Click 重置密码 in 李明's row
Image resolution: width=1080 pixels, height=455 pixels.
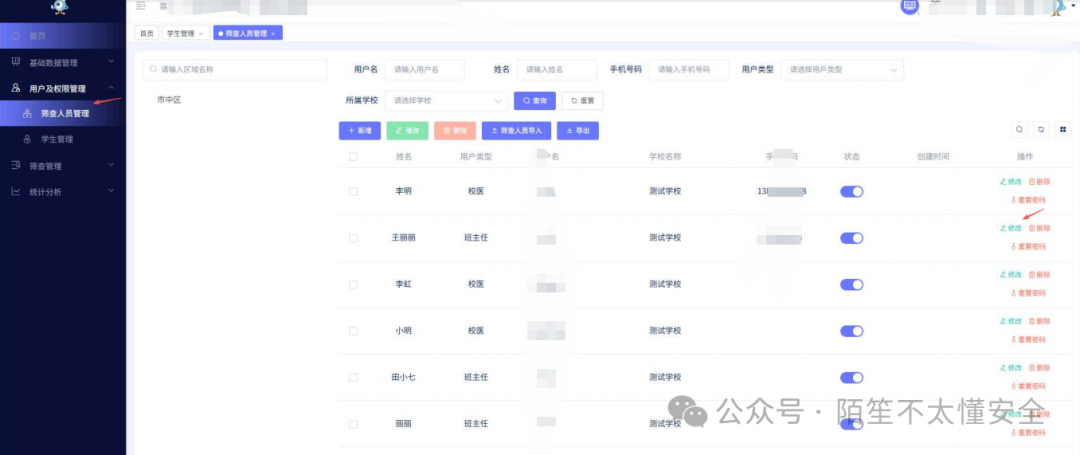point(1028,200)
